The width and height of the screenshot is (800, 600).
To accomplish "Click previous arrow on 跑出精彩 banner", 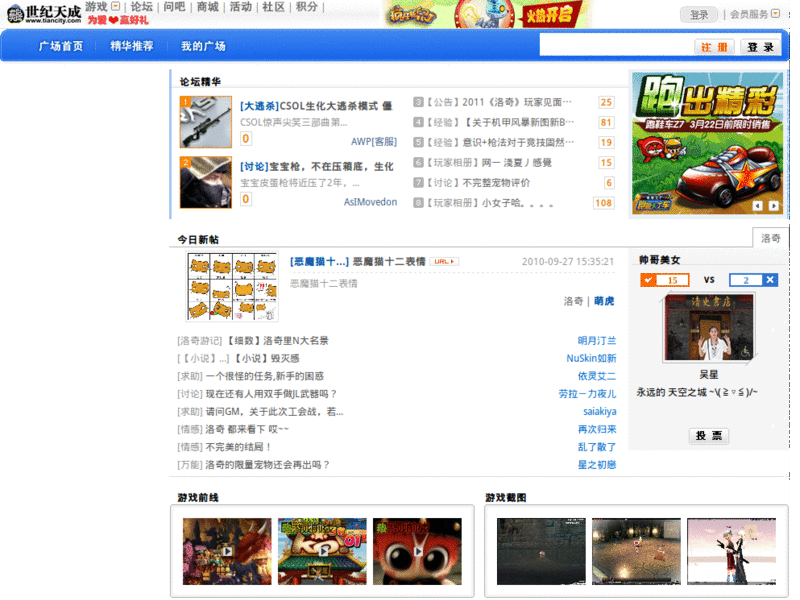I will 758,206.
